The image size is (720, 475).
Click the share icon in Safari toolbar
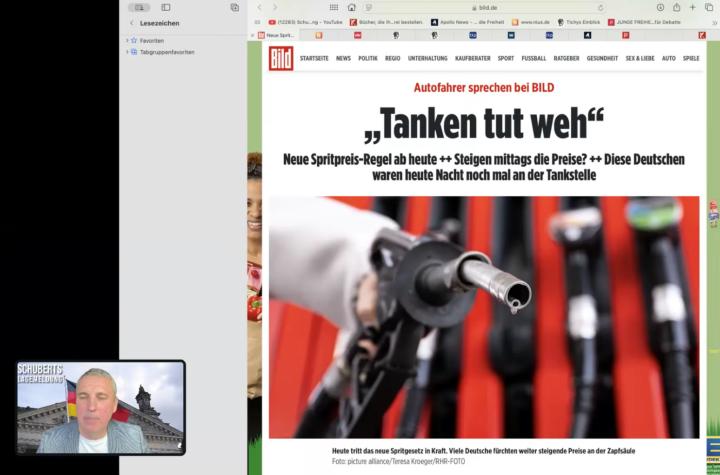(x=676, y=7)
